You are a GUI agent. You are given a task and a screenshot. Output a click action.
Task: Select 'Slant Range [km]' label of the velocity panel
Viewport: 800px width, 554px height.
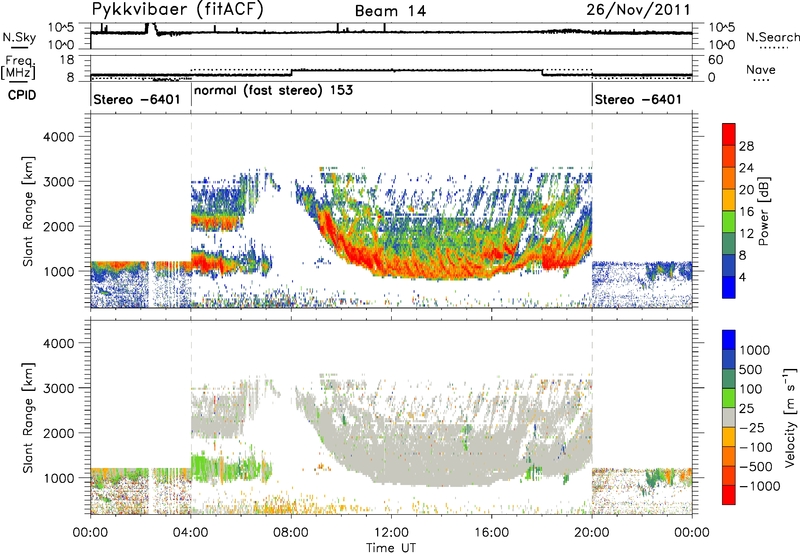pos(28,418)
